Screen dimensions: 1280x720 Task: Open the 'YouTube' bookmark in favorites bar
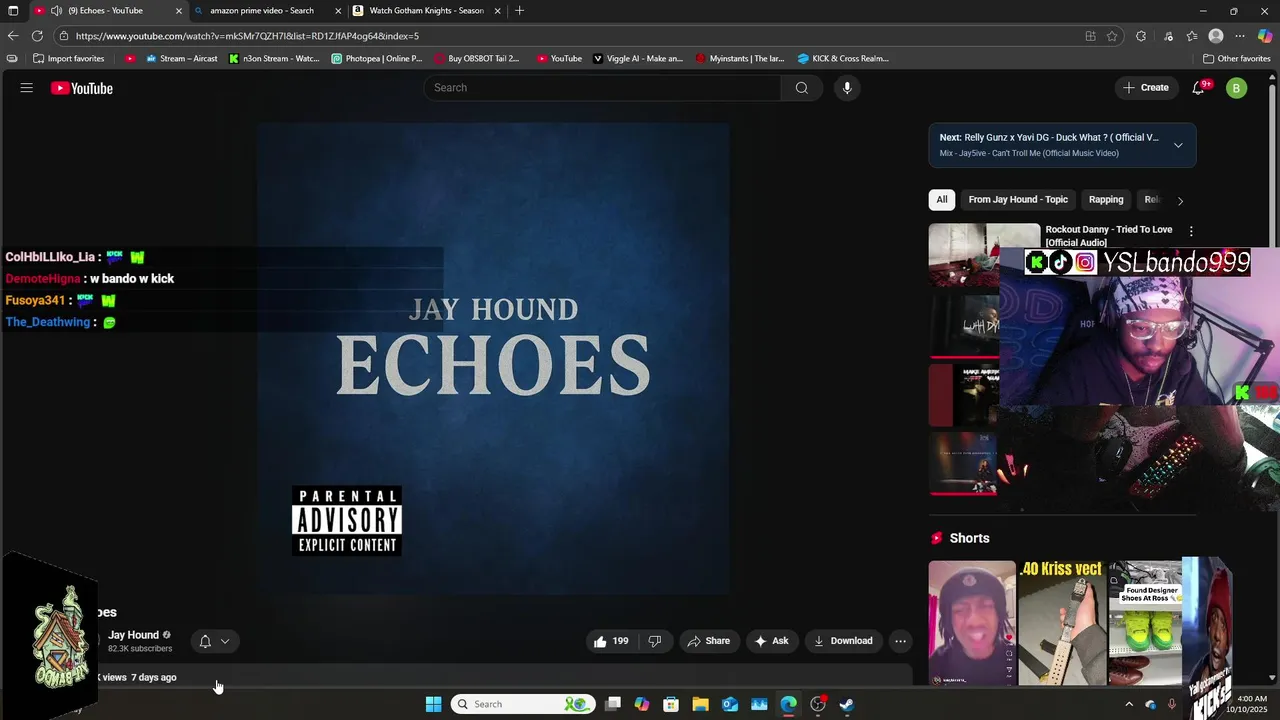click(559, 59)
